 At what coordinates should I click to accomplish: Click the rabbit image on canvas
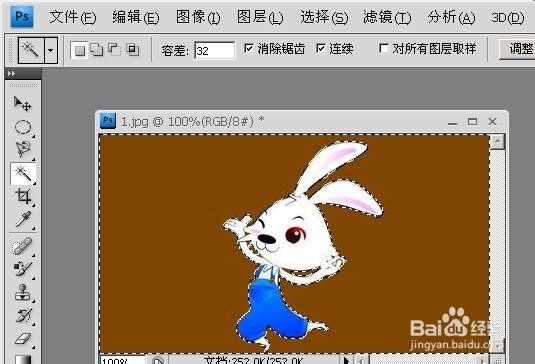click(302, 246)
